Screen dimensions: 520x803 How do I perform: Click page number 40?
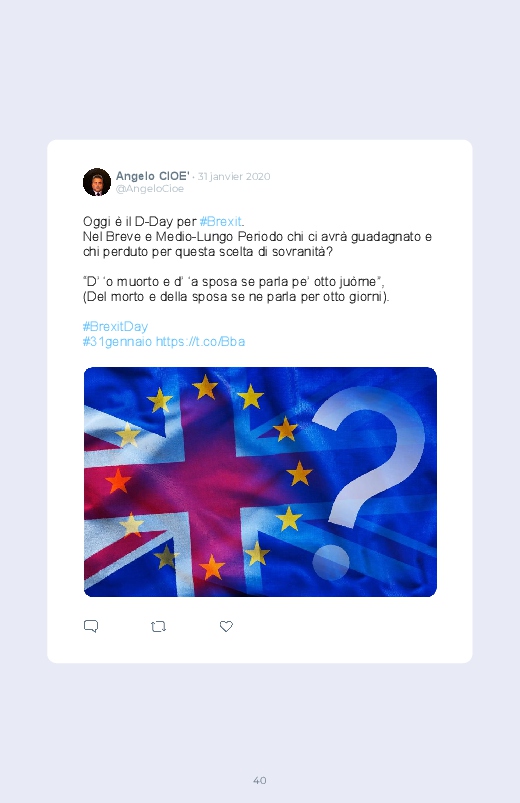pos(260,780)
